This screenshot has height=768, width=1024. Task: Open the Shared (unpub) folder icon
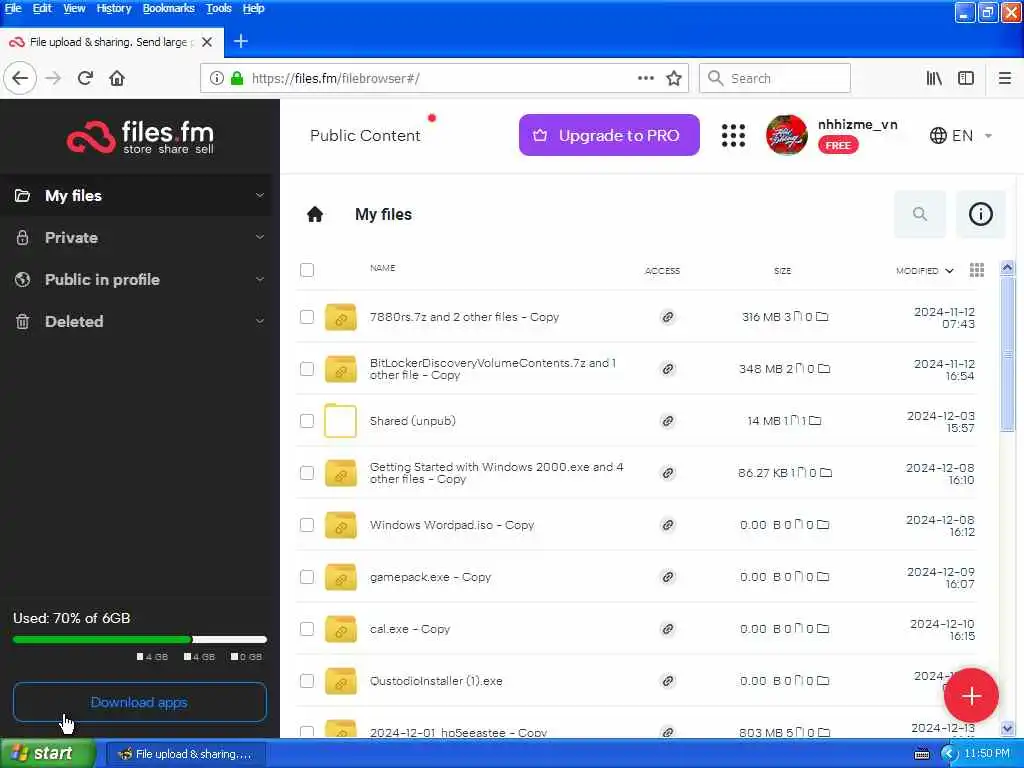[340, 421]
